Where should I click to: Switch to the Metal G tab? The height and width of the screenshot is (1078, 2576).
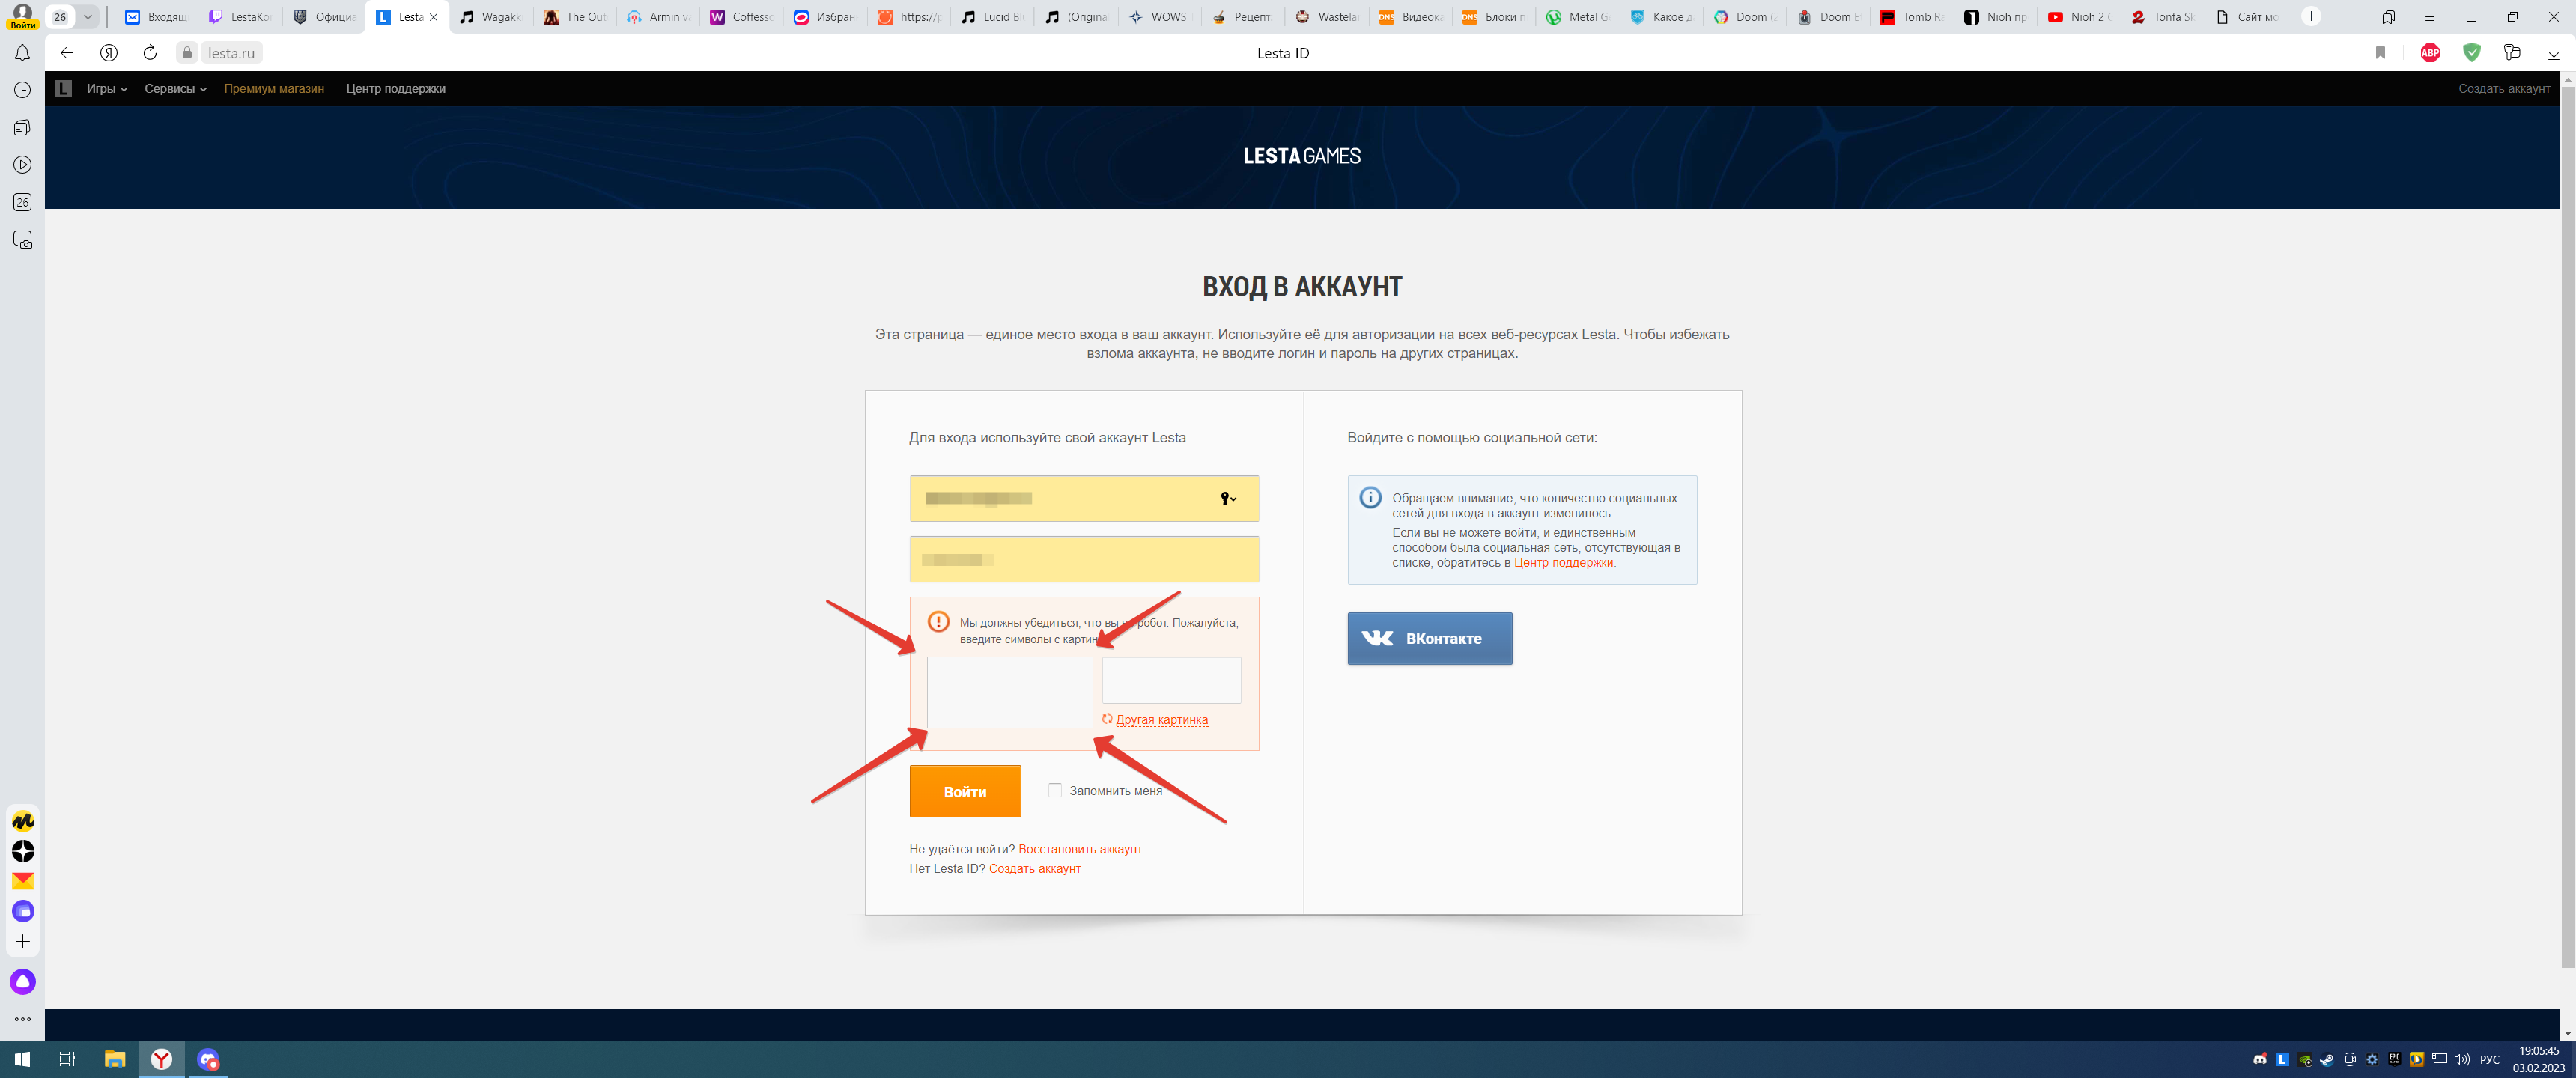pyautogui.click(x=1578, y=17)
